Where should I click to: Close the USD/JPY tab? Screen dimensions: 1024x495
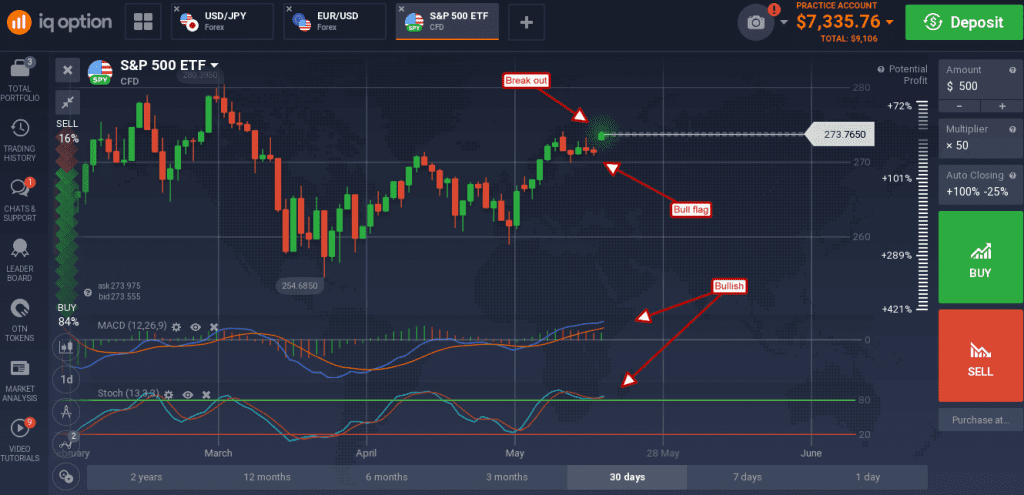tap(176, 9)
